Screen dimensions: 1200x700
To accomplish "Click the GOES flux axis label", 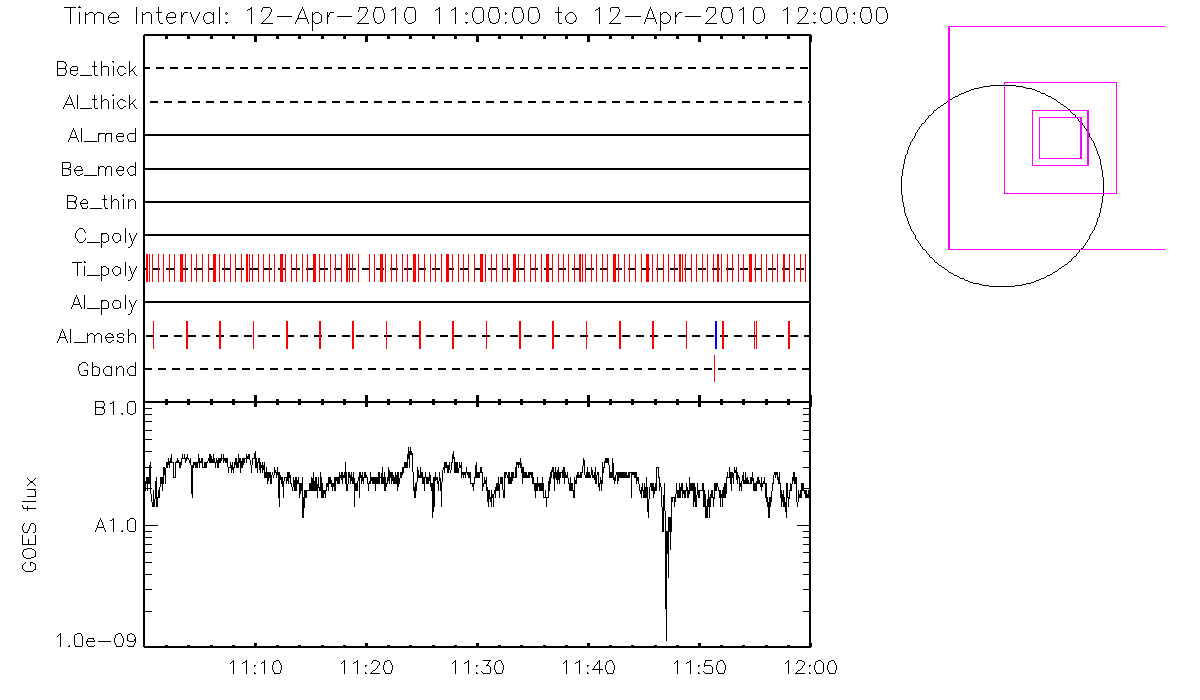I will [30, 525].
